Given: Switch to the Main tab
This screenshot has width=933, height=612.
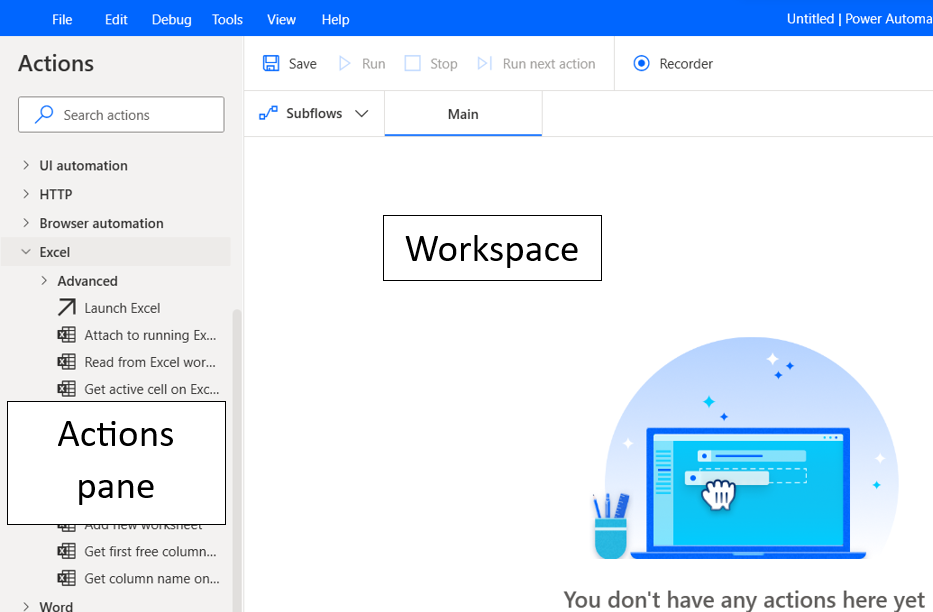Looking at the screenshot, I should coord(462,113).
